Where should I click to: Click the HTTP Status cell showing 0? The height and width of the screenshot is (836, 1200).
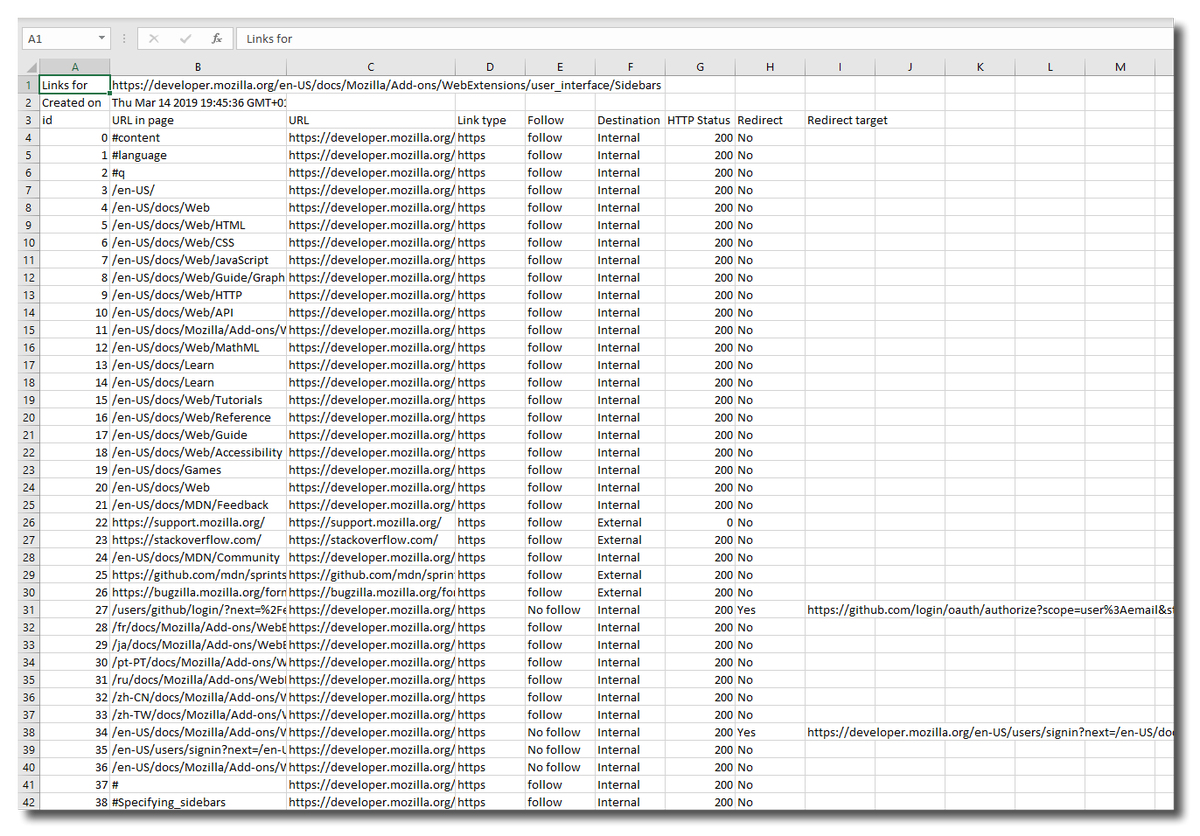[700, 522]
